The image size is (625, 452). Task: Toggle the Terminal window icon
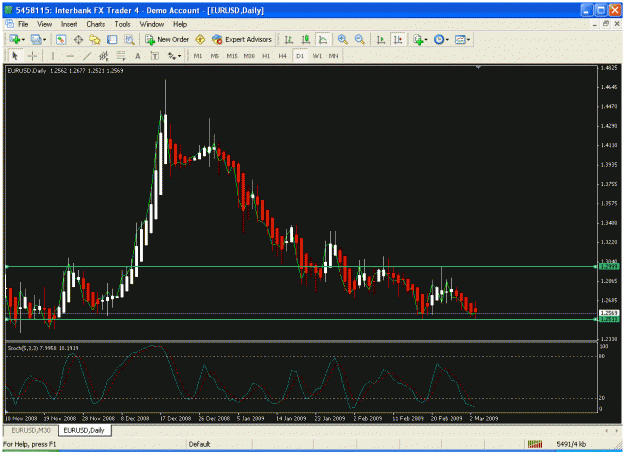click(x=112, y=39)
